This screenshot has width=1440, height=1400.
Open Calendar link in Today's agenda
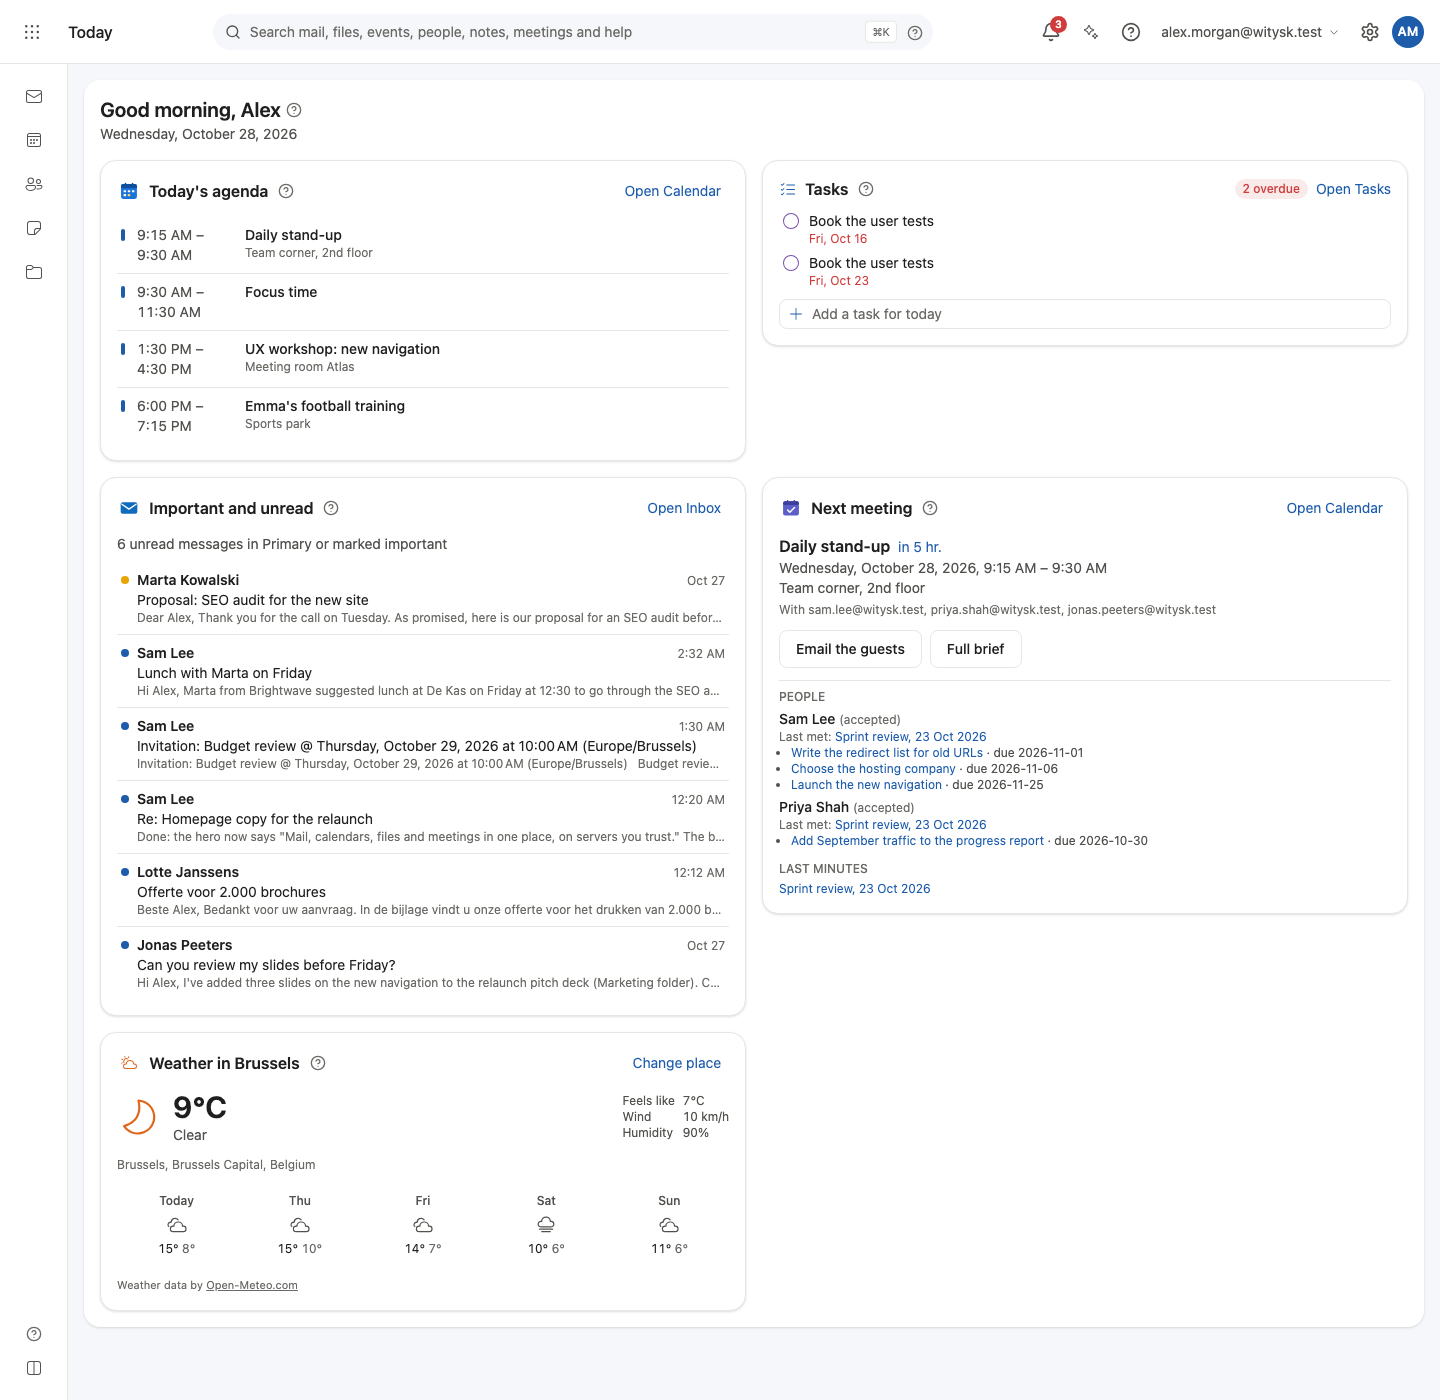click(672, 191)
